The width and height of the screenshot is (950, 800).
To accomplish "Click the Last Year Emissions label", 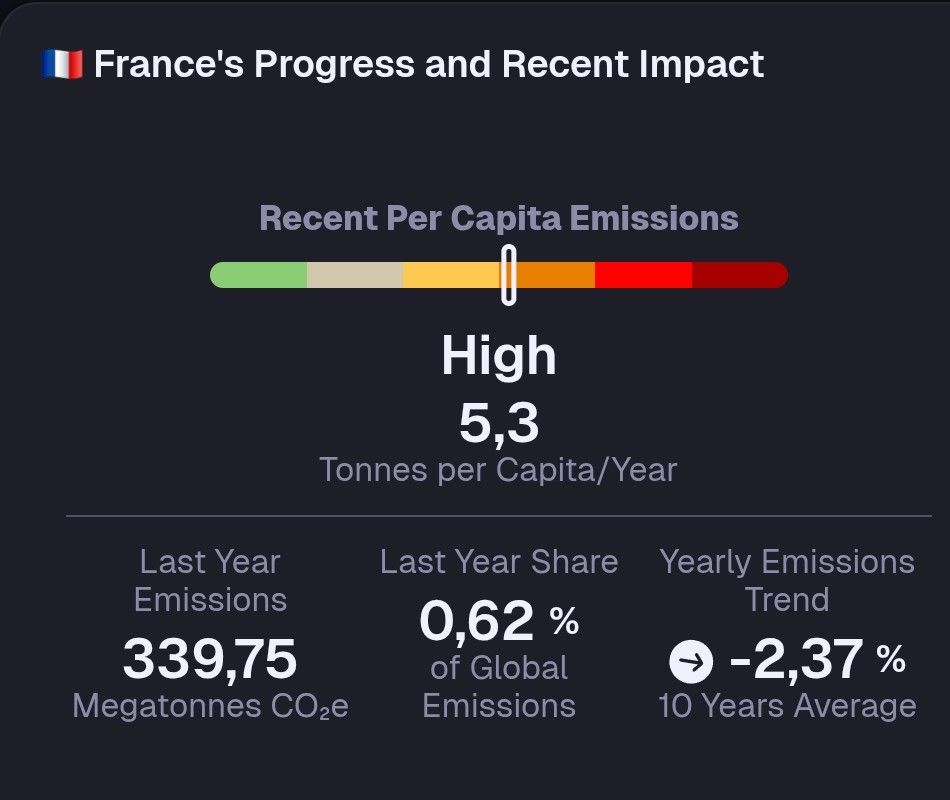I will point(210,581).
